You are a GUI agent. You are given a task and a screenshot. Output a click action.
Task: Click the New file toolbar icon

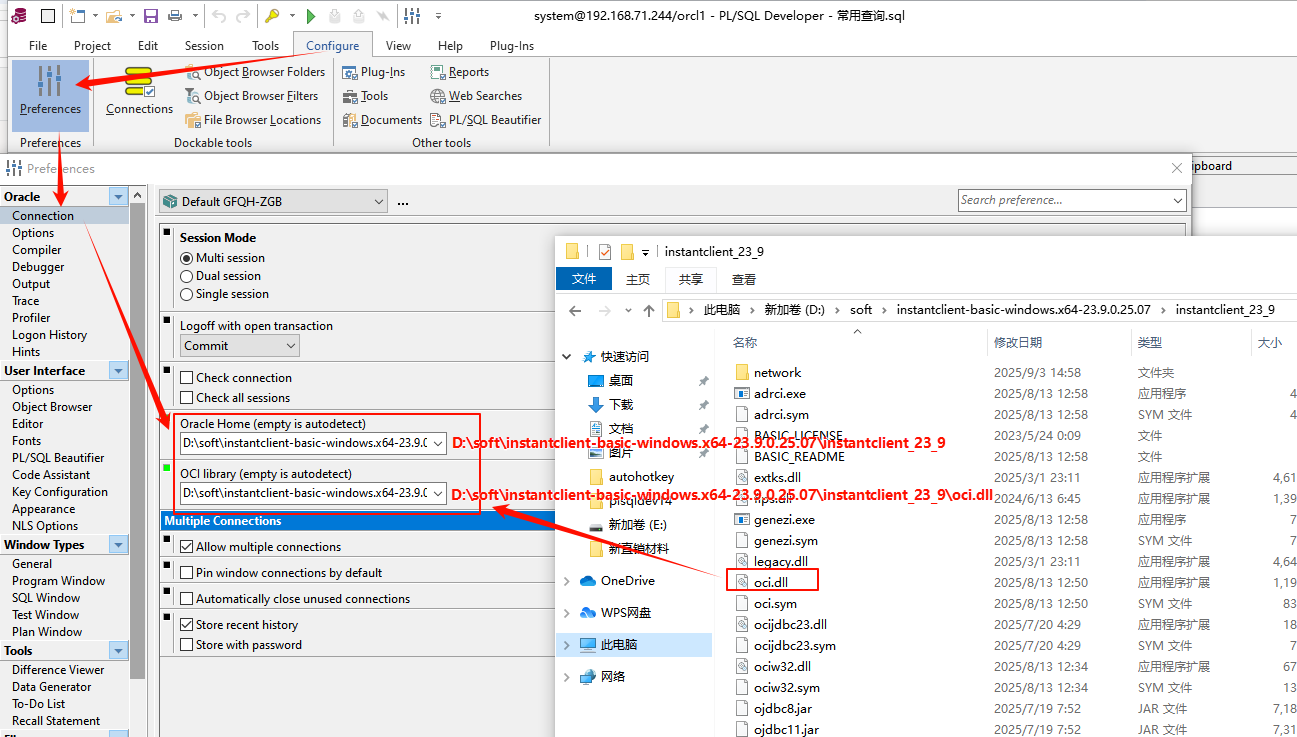click(x=77, y=16)
